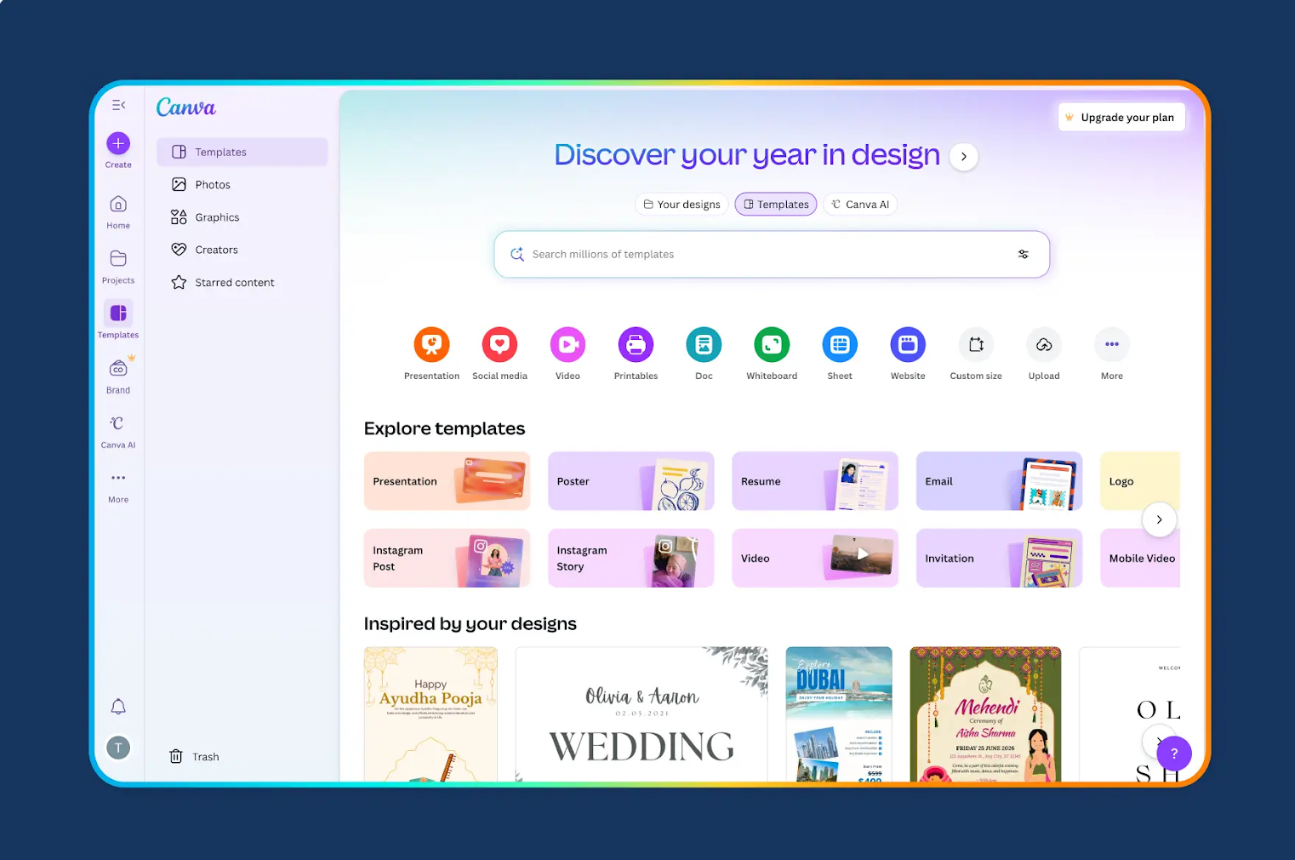
Task: Open Logo template category card
Action: [1140, 481]
